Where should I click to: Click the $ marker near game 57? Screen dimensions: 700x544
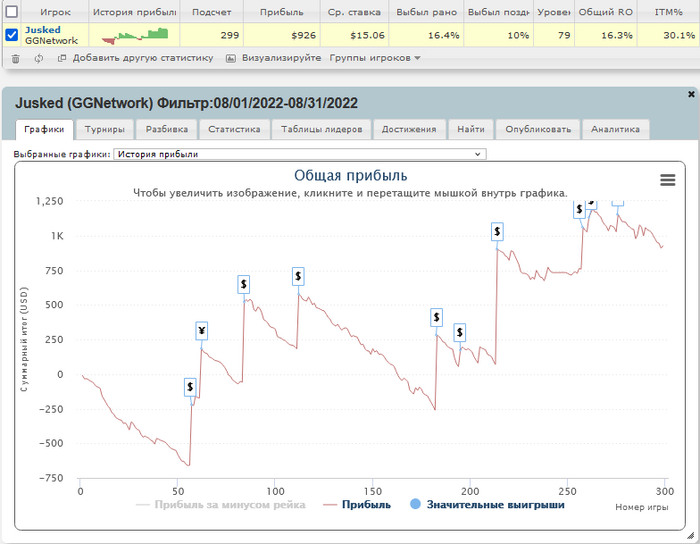pos(190,387)
